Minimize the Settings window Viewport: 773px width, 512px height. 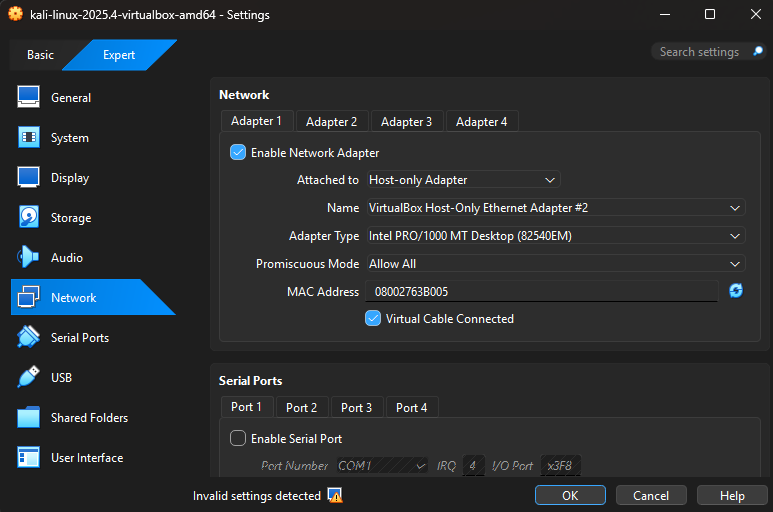click(665, 14)
